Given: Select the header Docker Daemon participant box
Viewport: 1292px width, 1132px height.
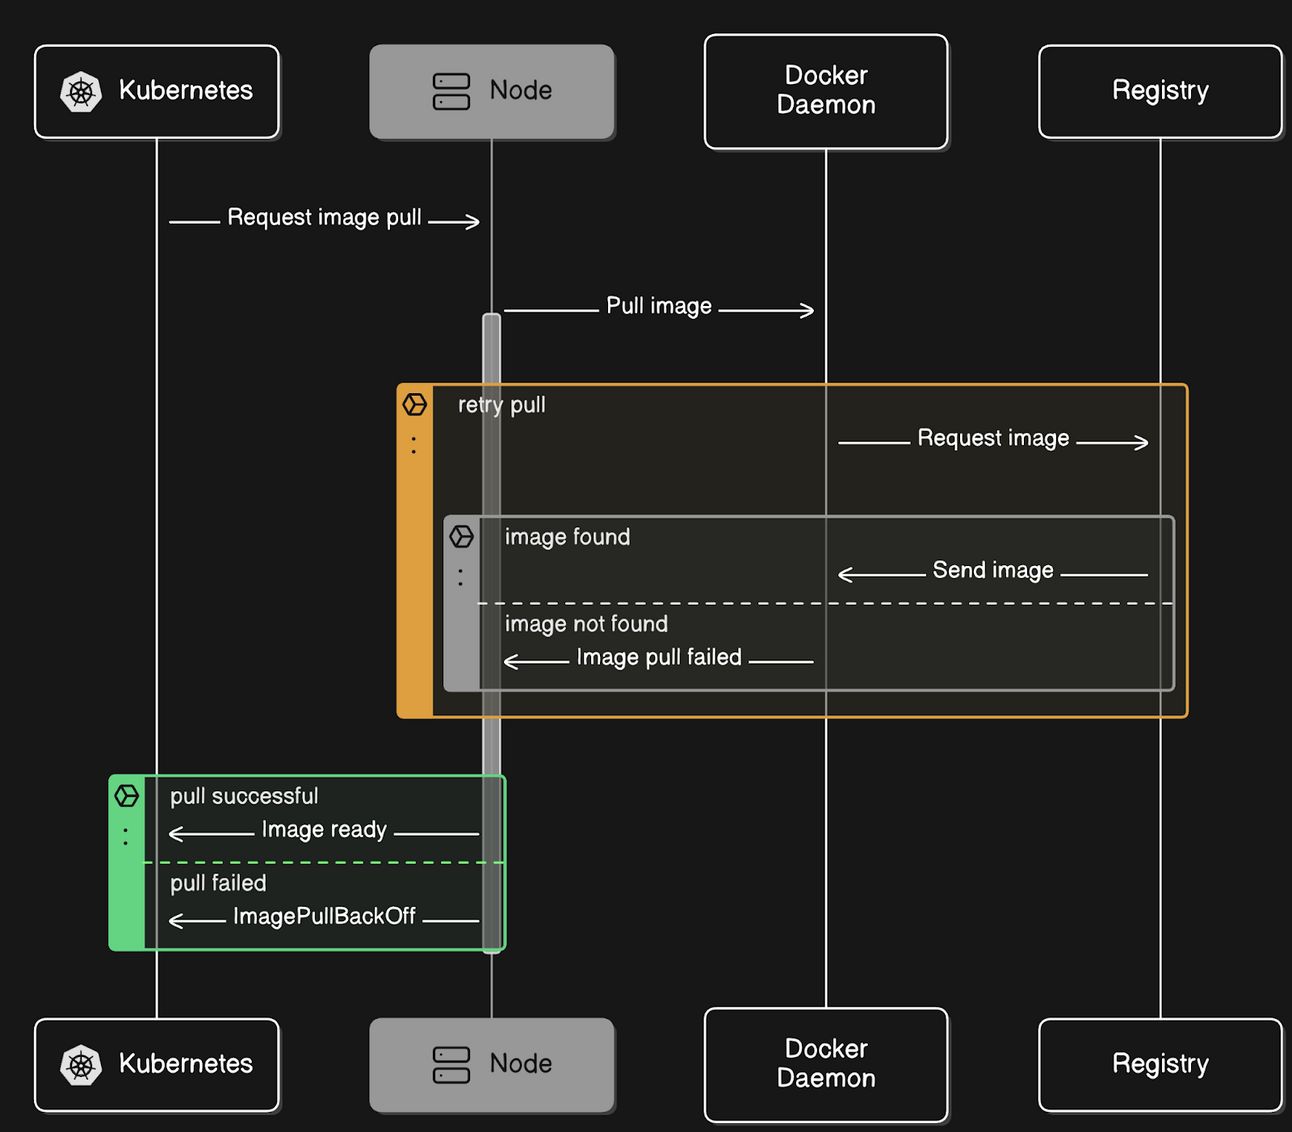Looking at the screenshot, I should click(x=826, y=91).
